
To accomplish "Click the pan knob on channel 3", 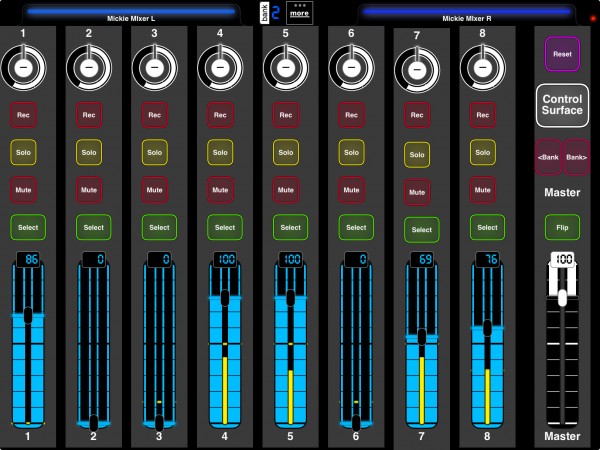I will point(155,67).
